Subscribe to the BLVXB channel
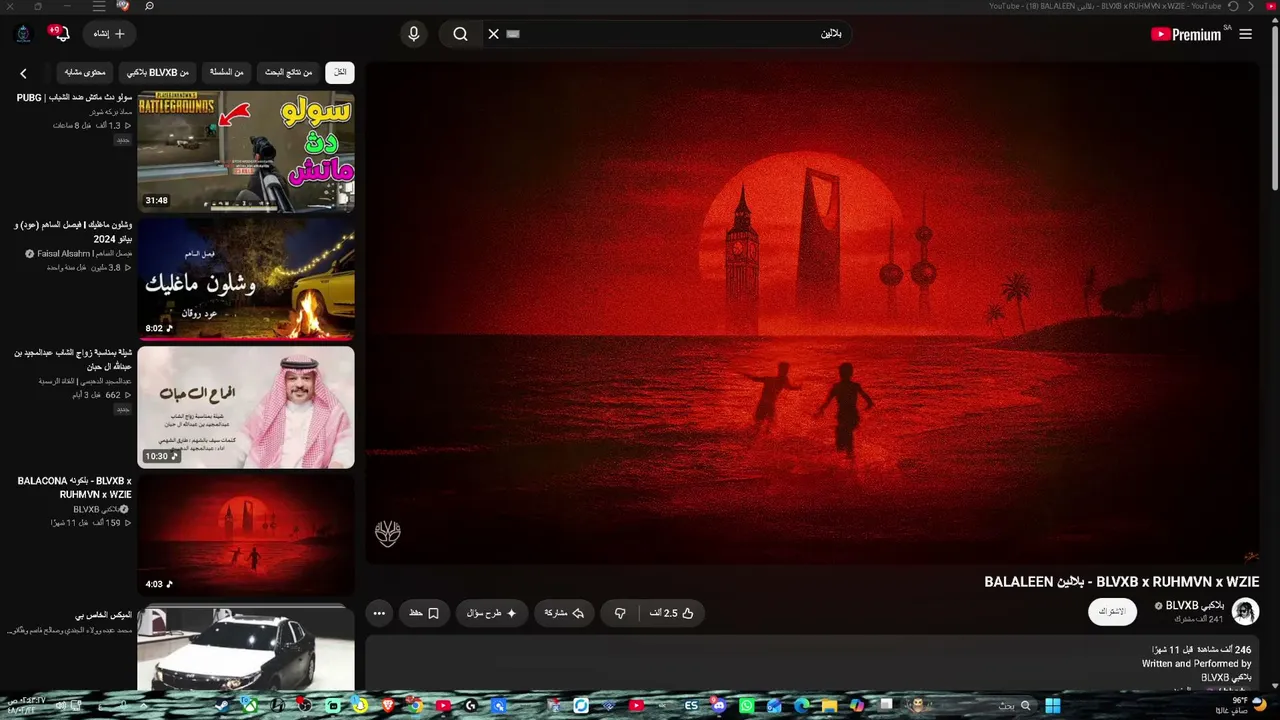 click(x=1112, y=612)
